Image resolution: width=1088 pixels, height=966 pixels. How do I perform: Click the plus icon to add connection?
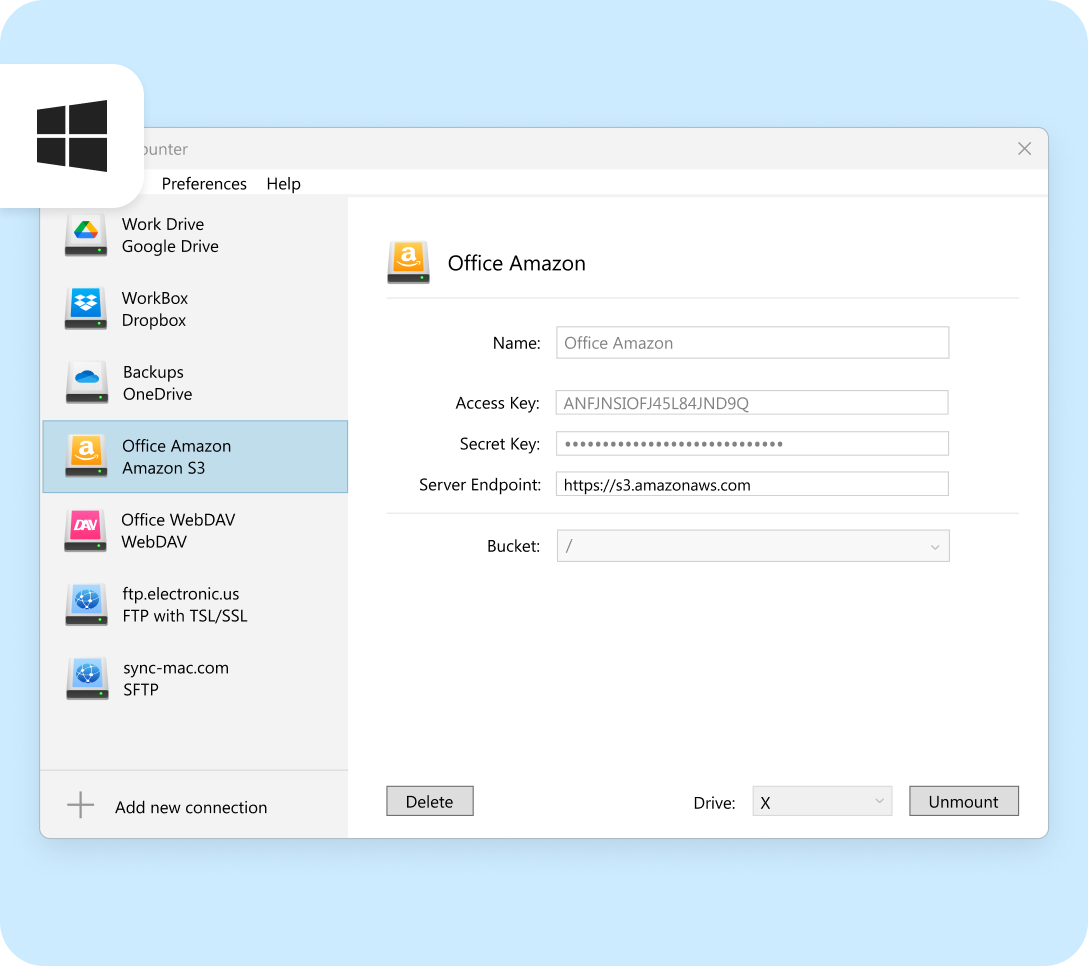point(80,806)
